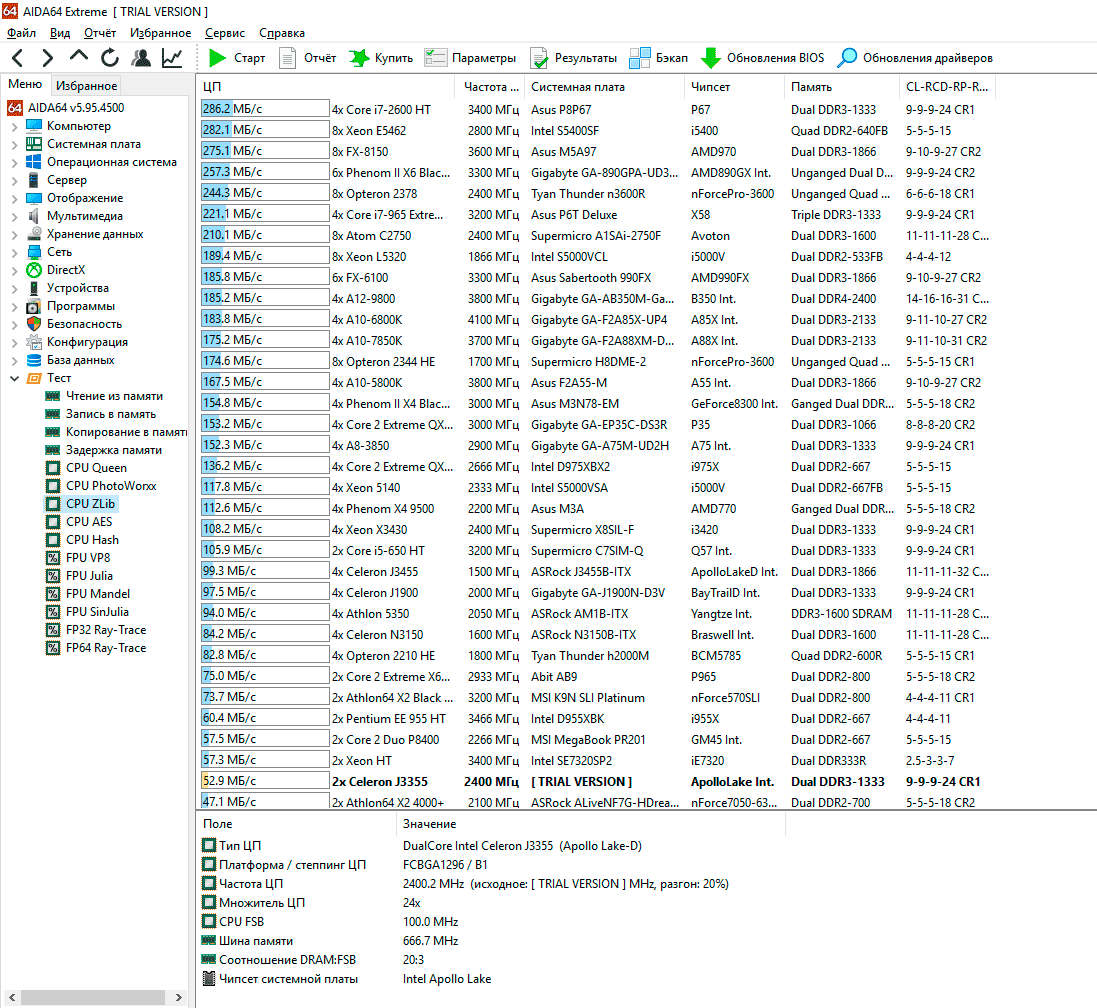Collapse the Тест tree node
Viewport: 1097px width, 1008px height.
(14, 379)
